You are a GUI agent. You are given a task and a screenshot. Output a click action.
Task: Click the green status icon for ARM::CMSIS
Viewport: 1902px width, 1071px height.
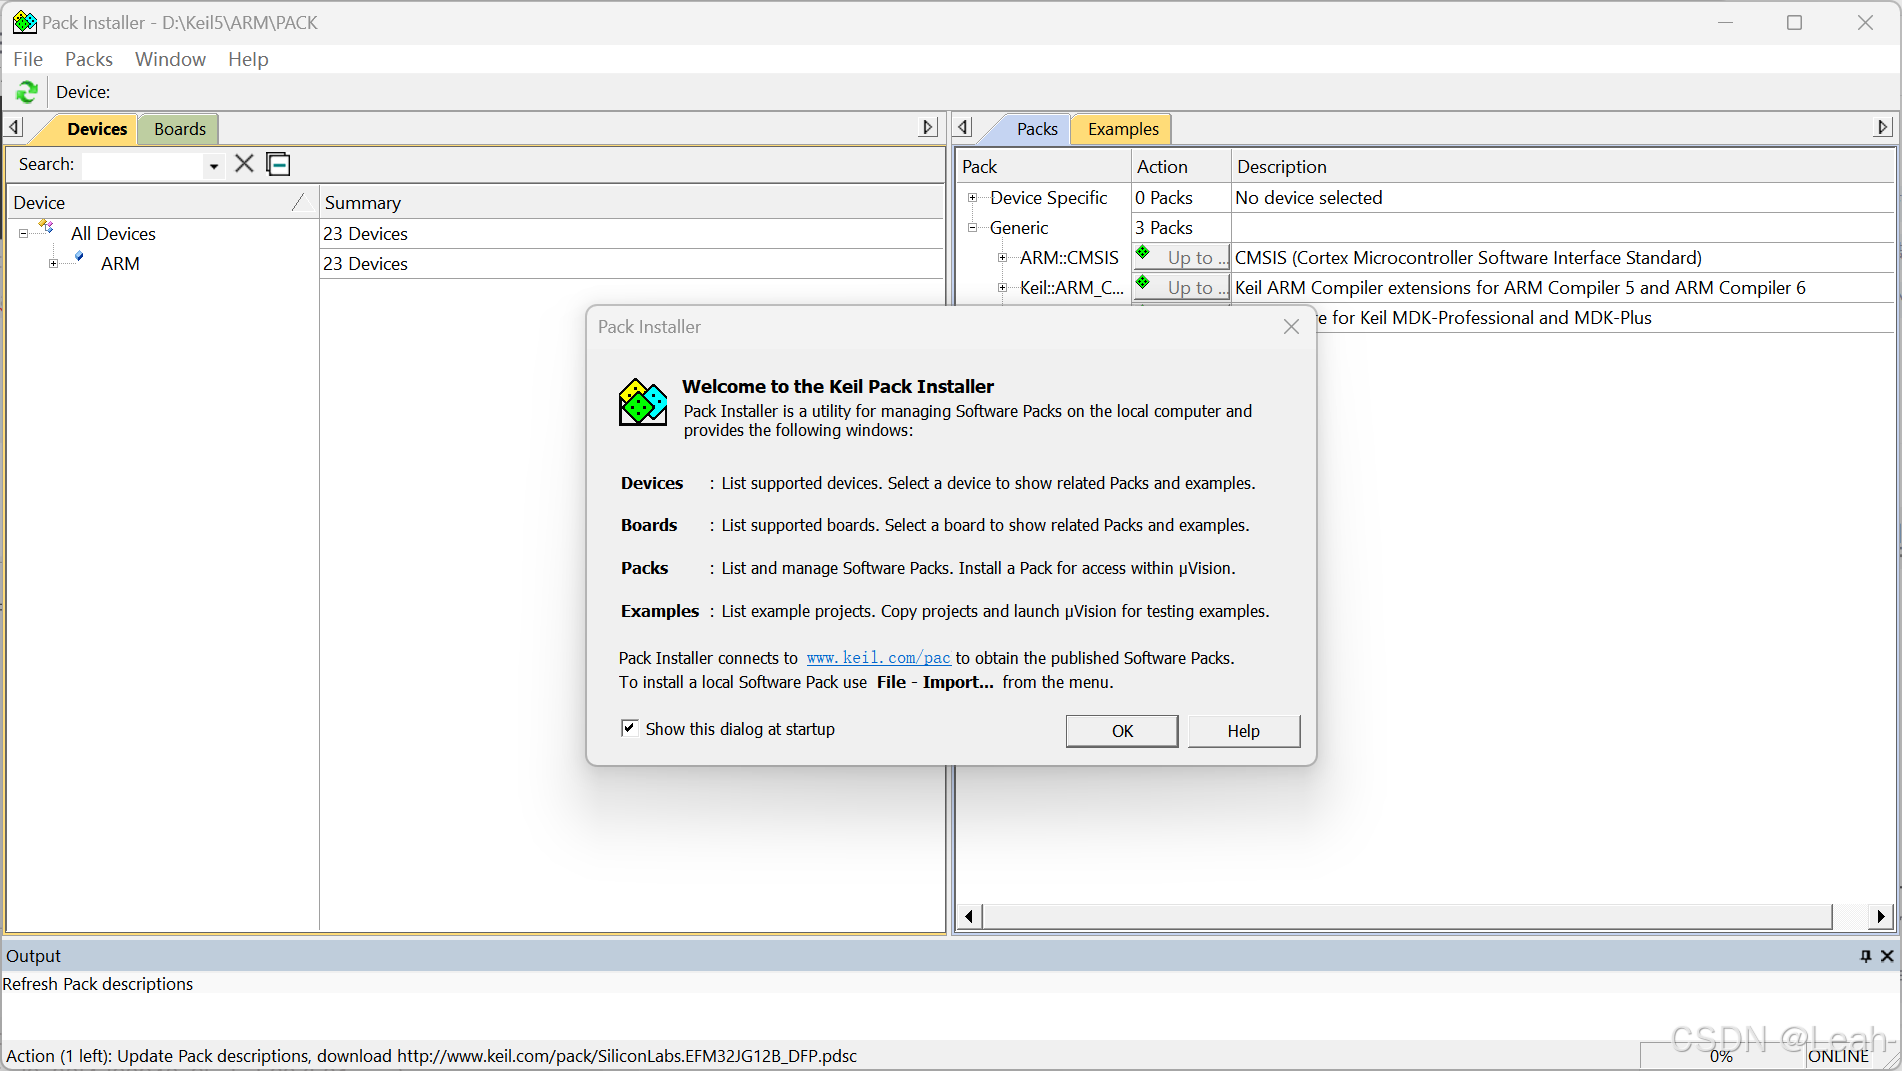point(1143,252)
